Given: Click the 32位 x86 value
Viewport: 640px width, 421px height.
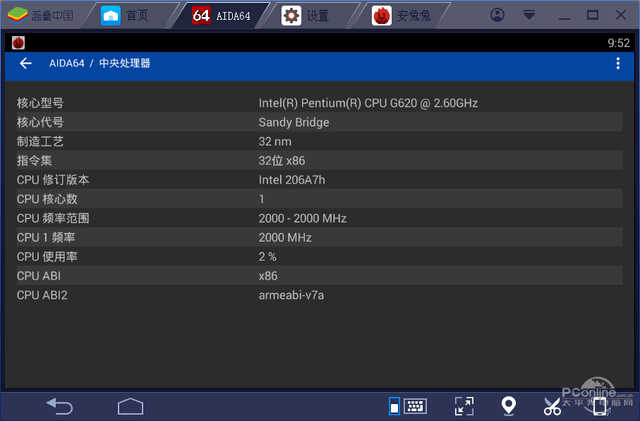Looking at the screenshot, I should [x=282, y=160].
